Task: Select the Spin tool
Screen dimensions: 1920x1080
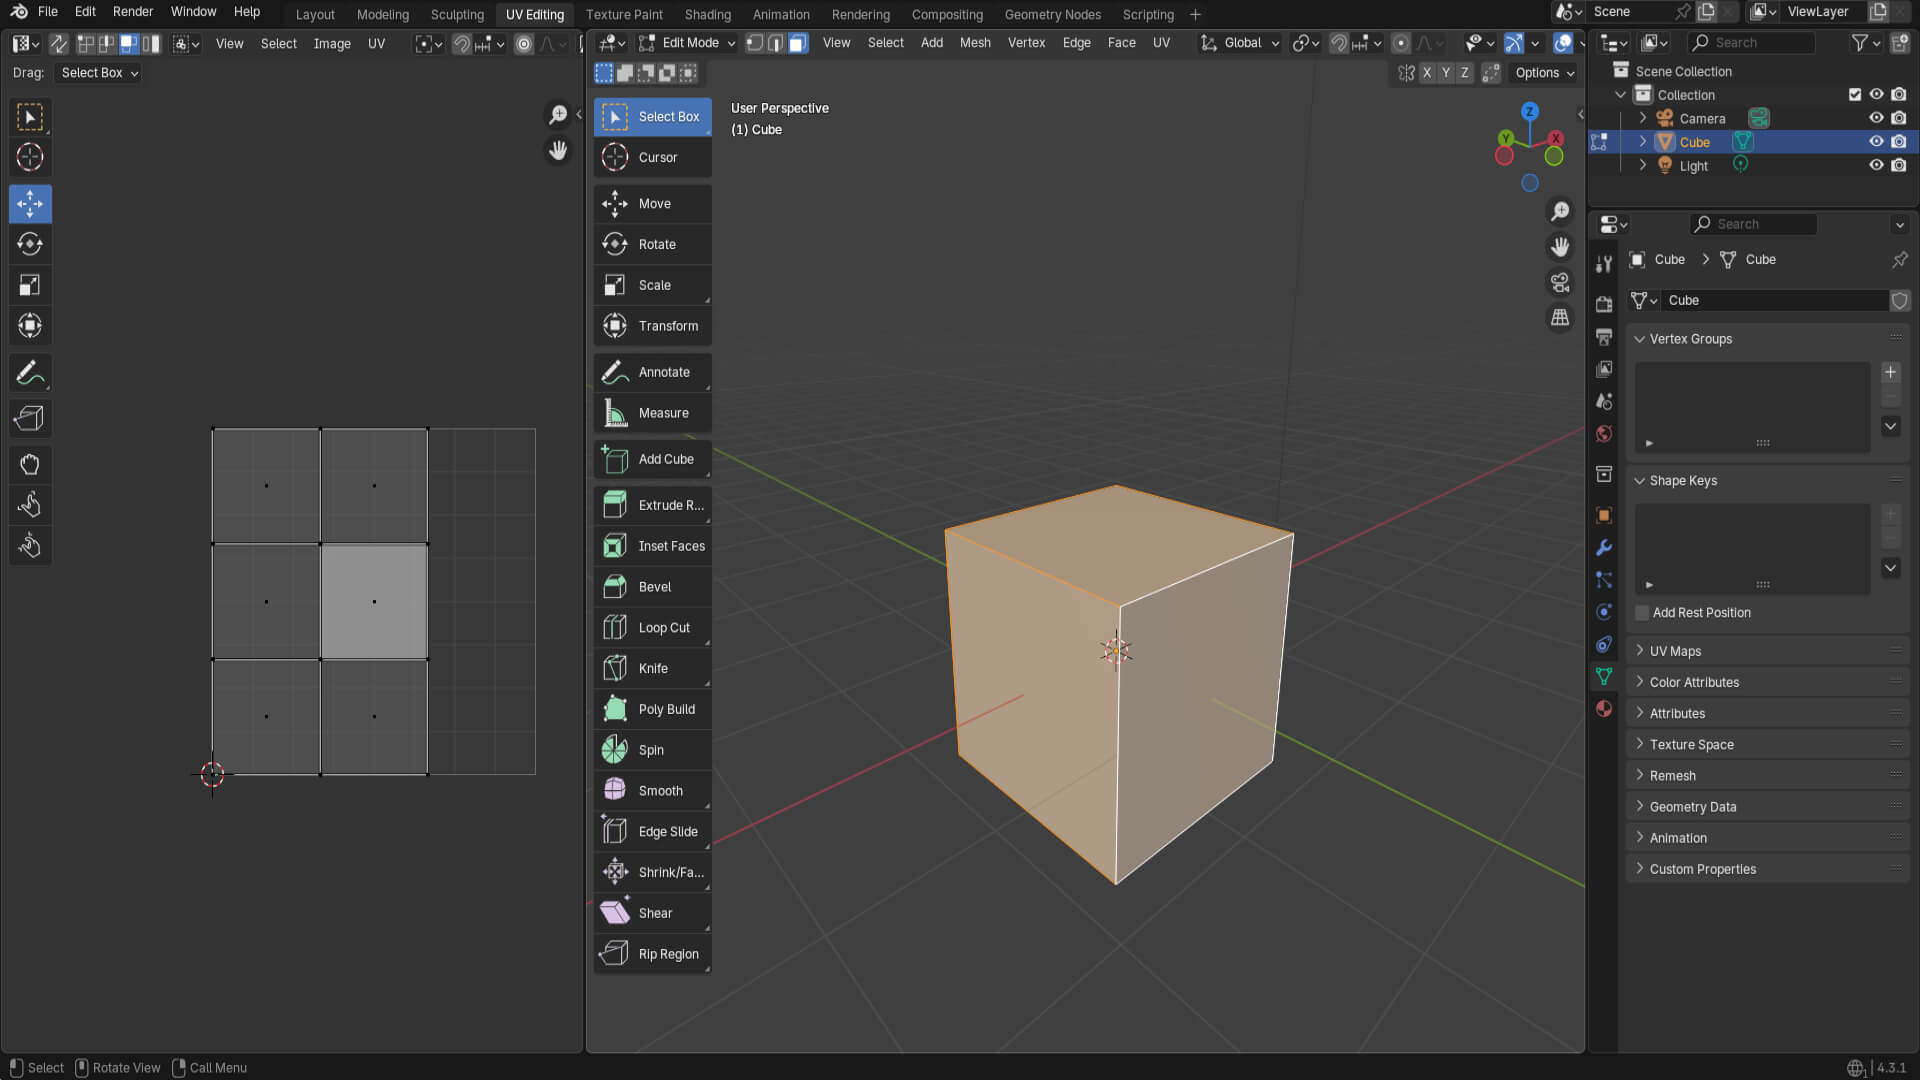Action: point(652,750)
